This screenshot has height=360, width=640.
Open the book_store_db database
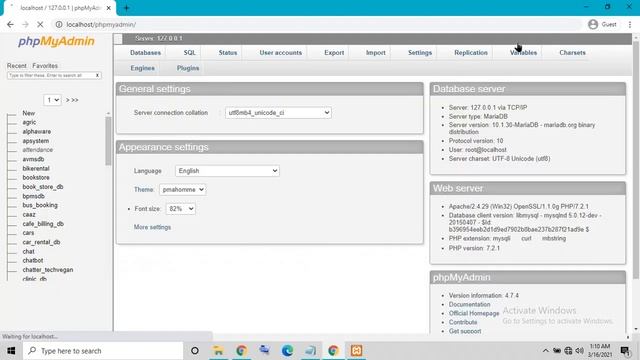click(43, 187)
